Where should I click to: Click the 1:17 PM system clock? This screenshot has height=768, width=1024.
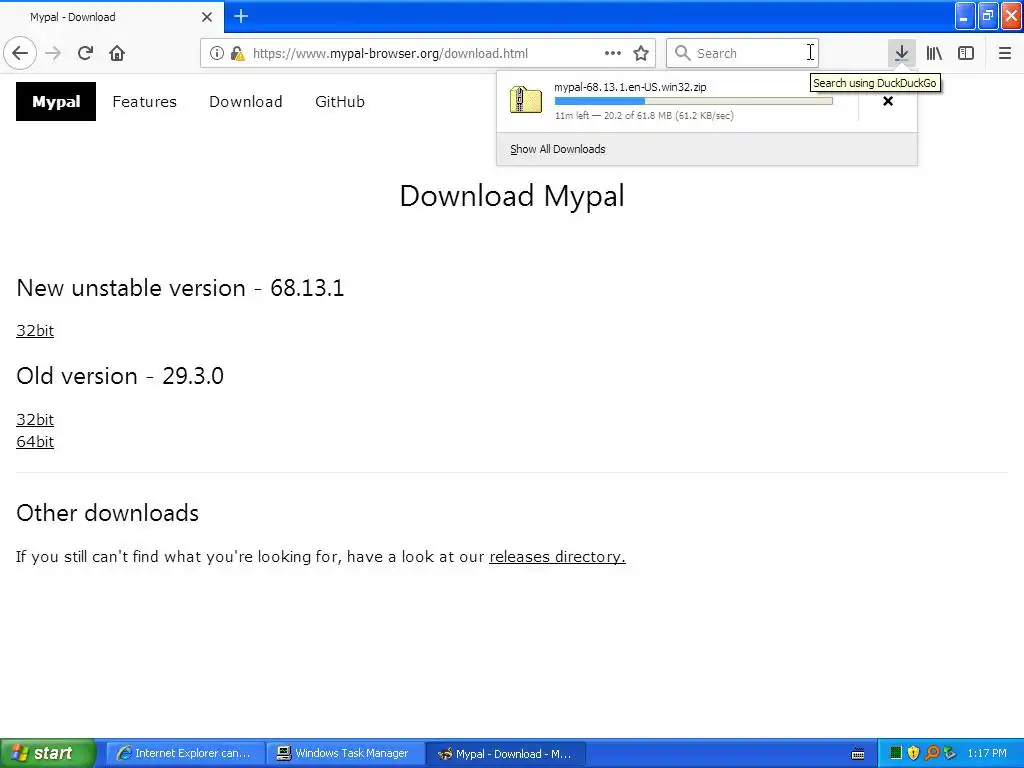987,753
